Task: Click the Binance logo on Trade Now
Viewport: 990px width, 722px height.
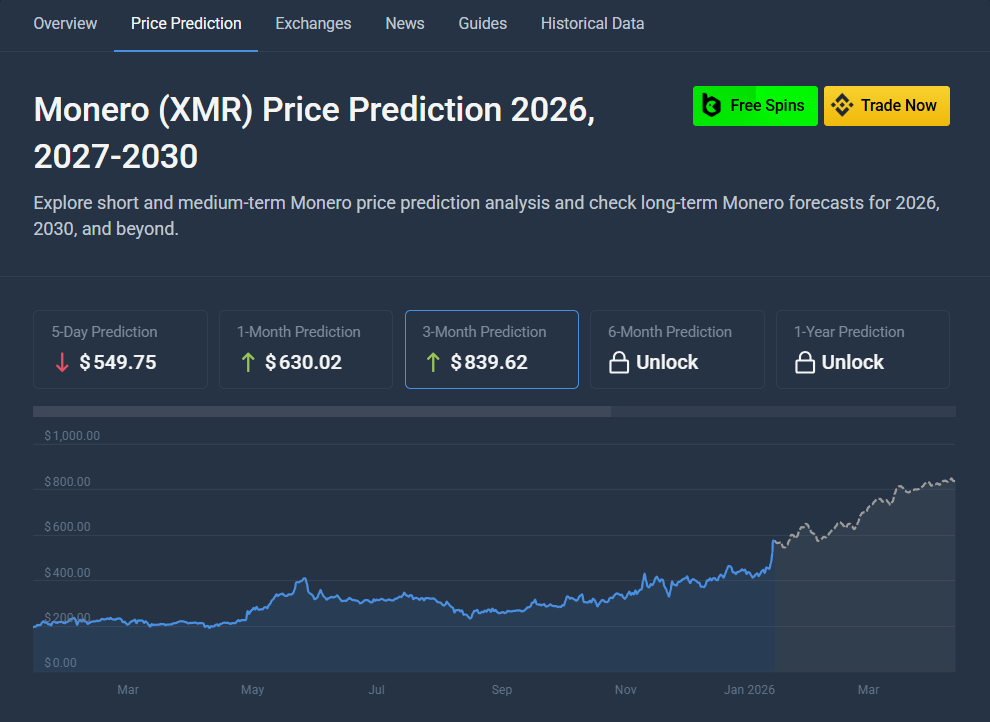Action: point(842,106)
